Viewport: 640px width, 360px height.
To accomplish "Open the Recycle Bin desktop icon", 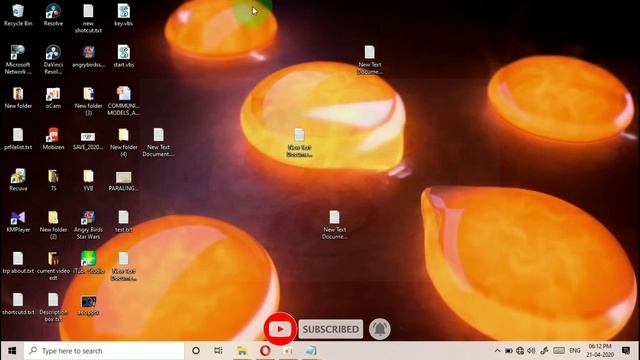I will (18, 15).
